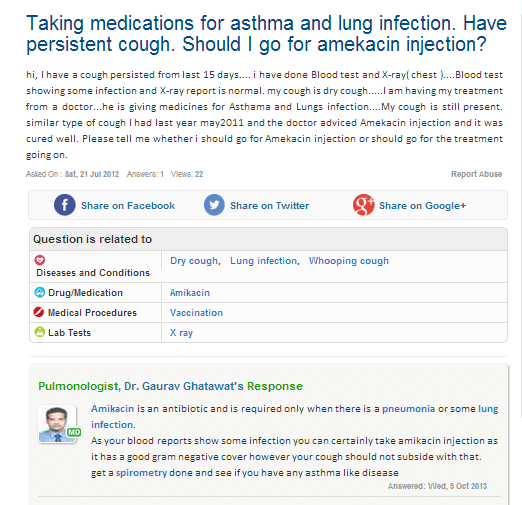Image resolution: width=522 pixels, height=505 pixels.
Task: Open the Dry cough link
Action: tap(194, 261)
